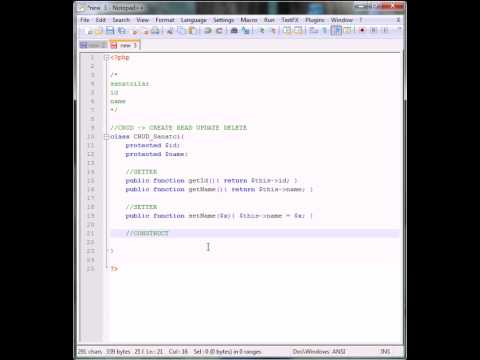The image size is (480, 360).
Task: Click the '//GETTER' comment line
Action: tap(141, 172)
